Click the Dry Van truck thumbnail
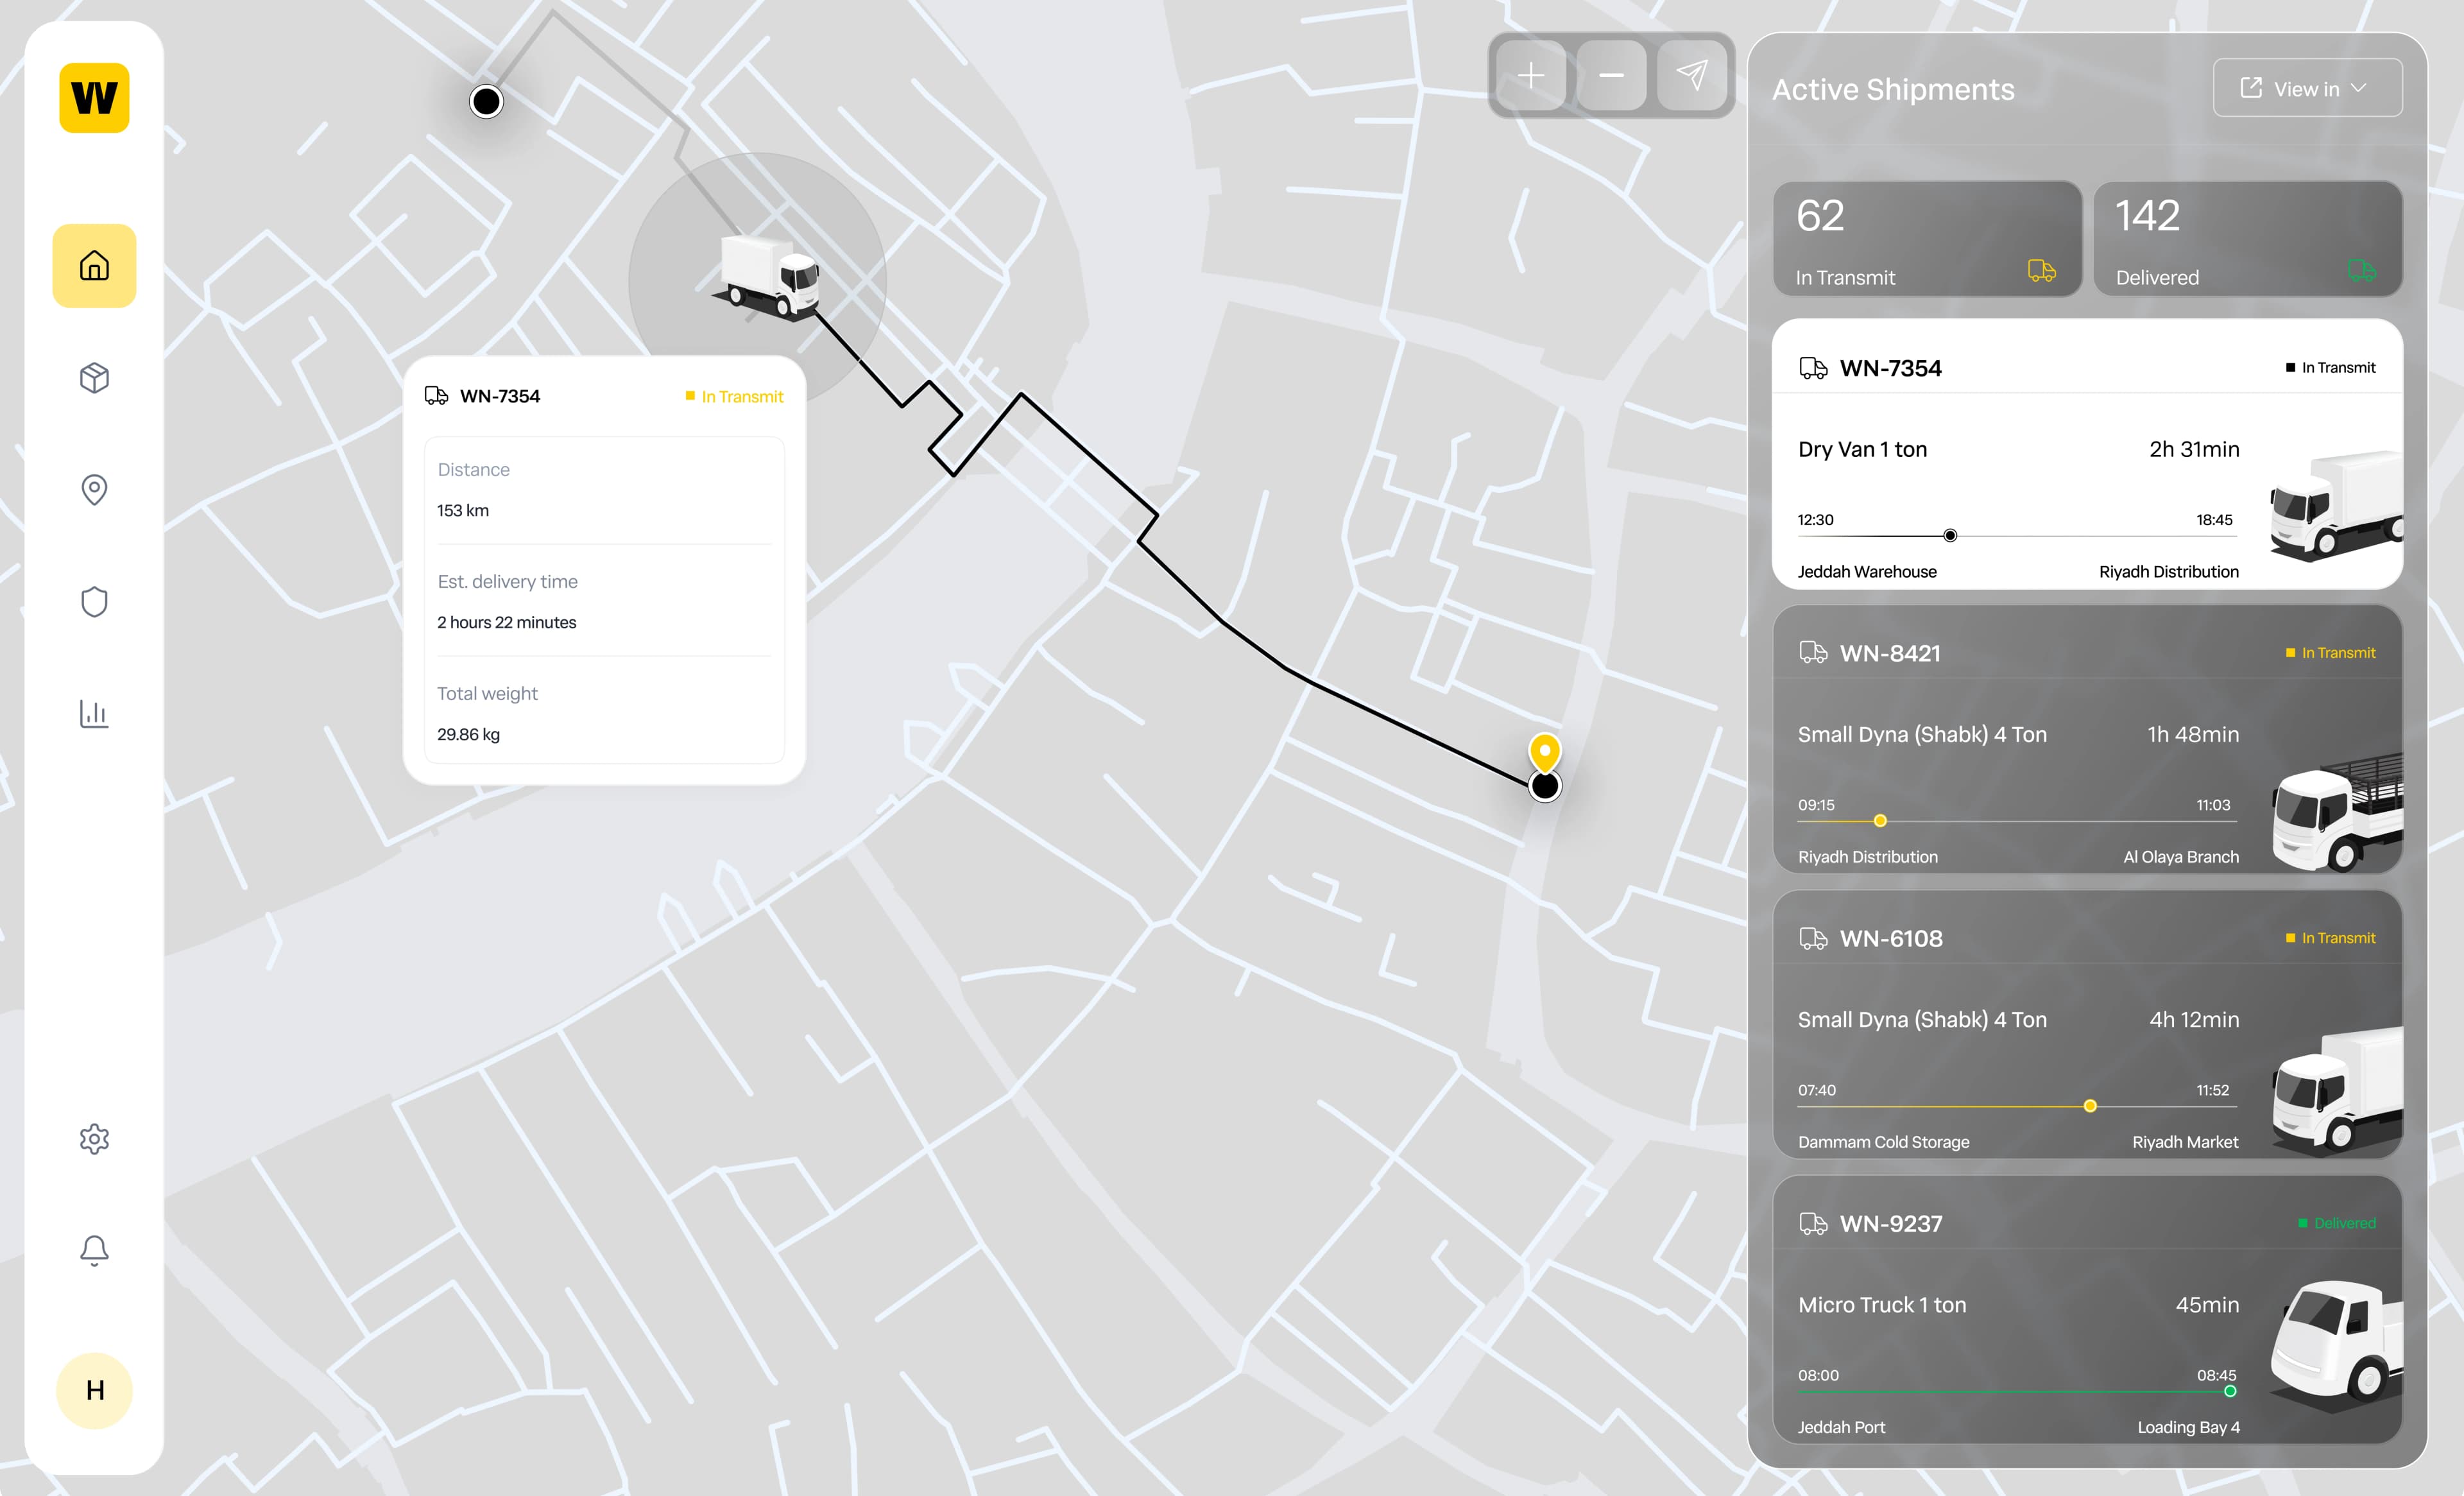Image resolution: width=2464 pixels, height=1496 pixels. (2335, 506)
